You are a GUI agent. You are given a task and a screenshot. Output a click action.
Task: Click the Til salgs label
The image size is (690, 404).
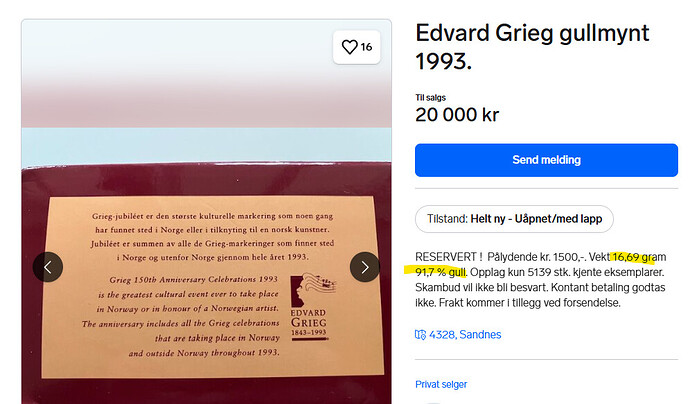coord(430,98)
